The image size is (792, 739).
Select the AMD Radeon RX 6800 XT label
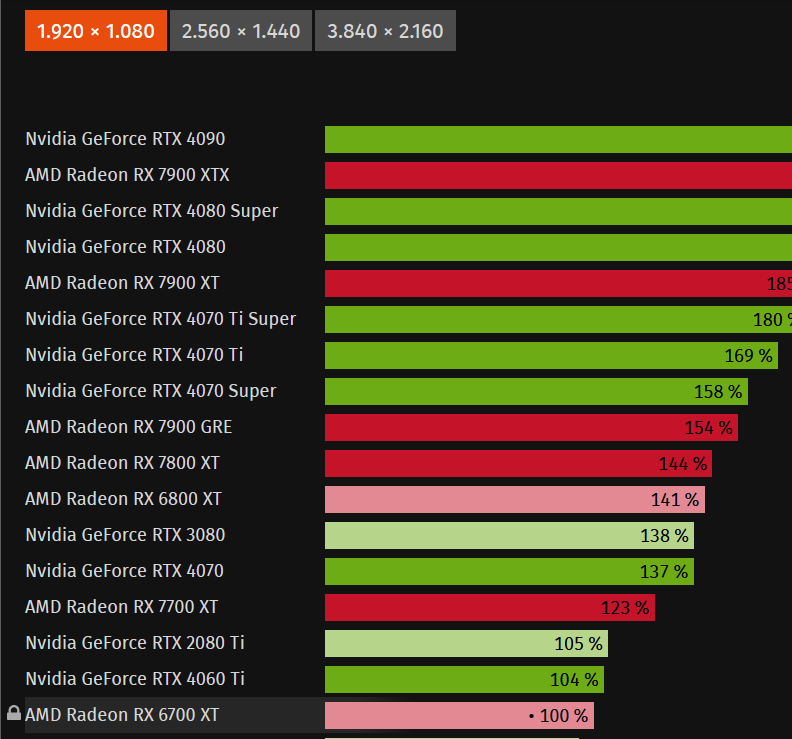[x=123, y=499]
